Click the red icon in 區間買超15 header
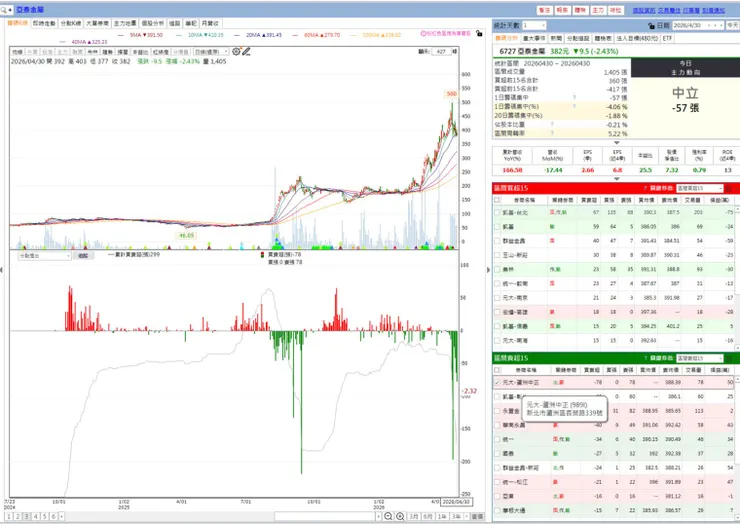 coord(729,188)
